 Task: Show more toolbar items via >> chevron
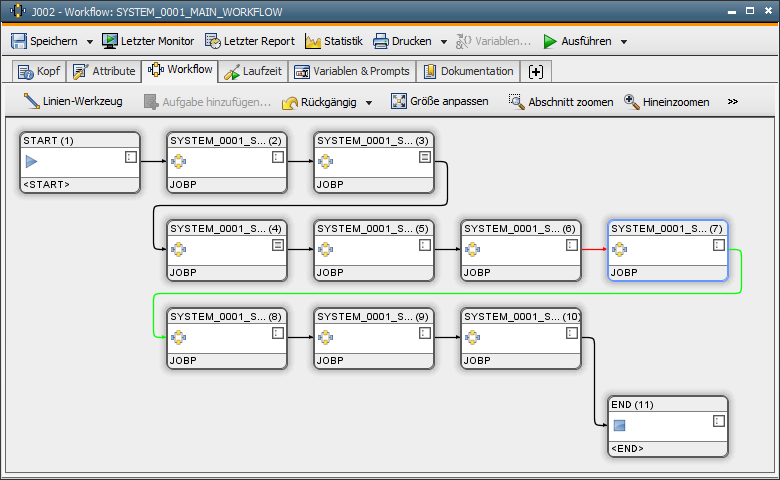coord(733,101)
